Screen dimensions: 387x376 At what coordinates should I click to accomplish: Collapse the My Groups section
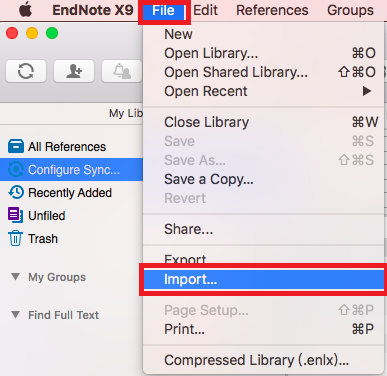pos(15,277)
